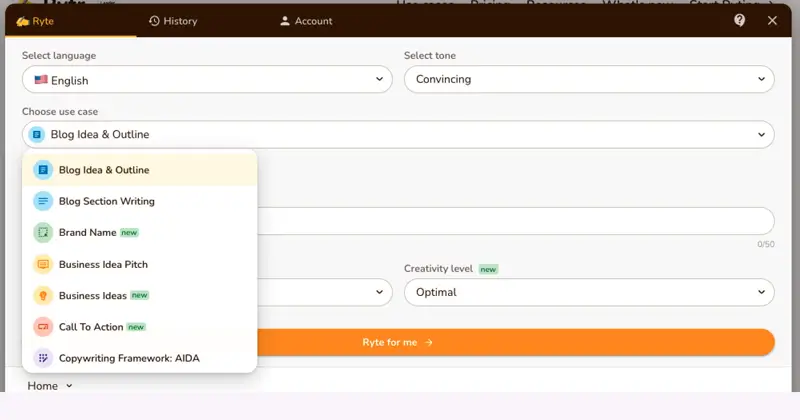The image size is (800, 420).
Task: Click the History clock icon
Action: (154, 21)
